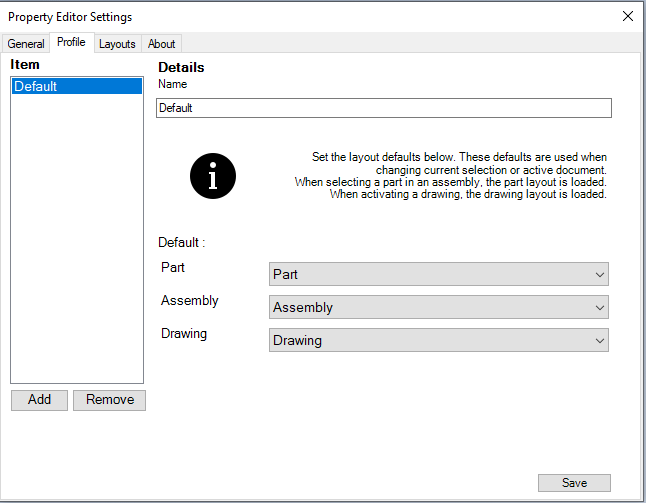Click the Property Editor Settings title
646x503 pixels.
point(70,17)
